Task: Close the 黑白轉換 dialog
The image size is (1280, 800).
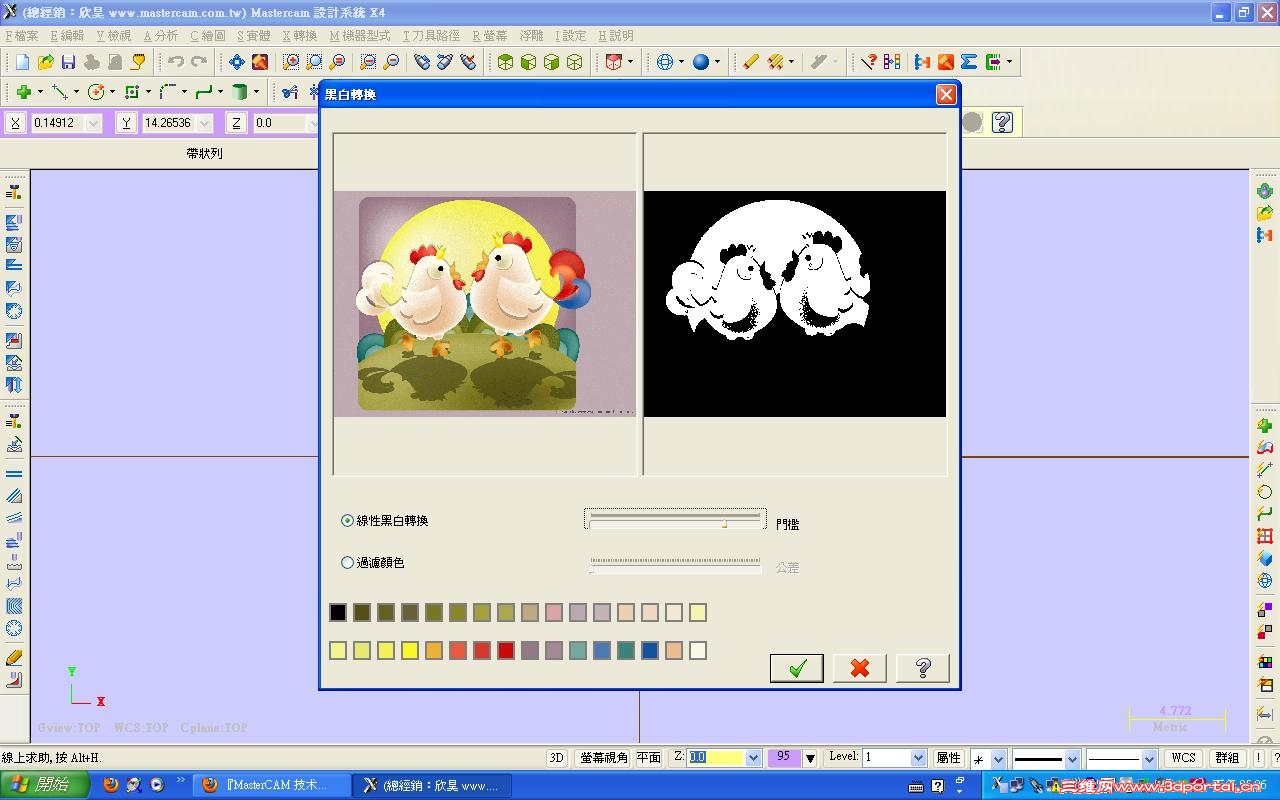Action: pyautogui.click(x=946, y=94)
